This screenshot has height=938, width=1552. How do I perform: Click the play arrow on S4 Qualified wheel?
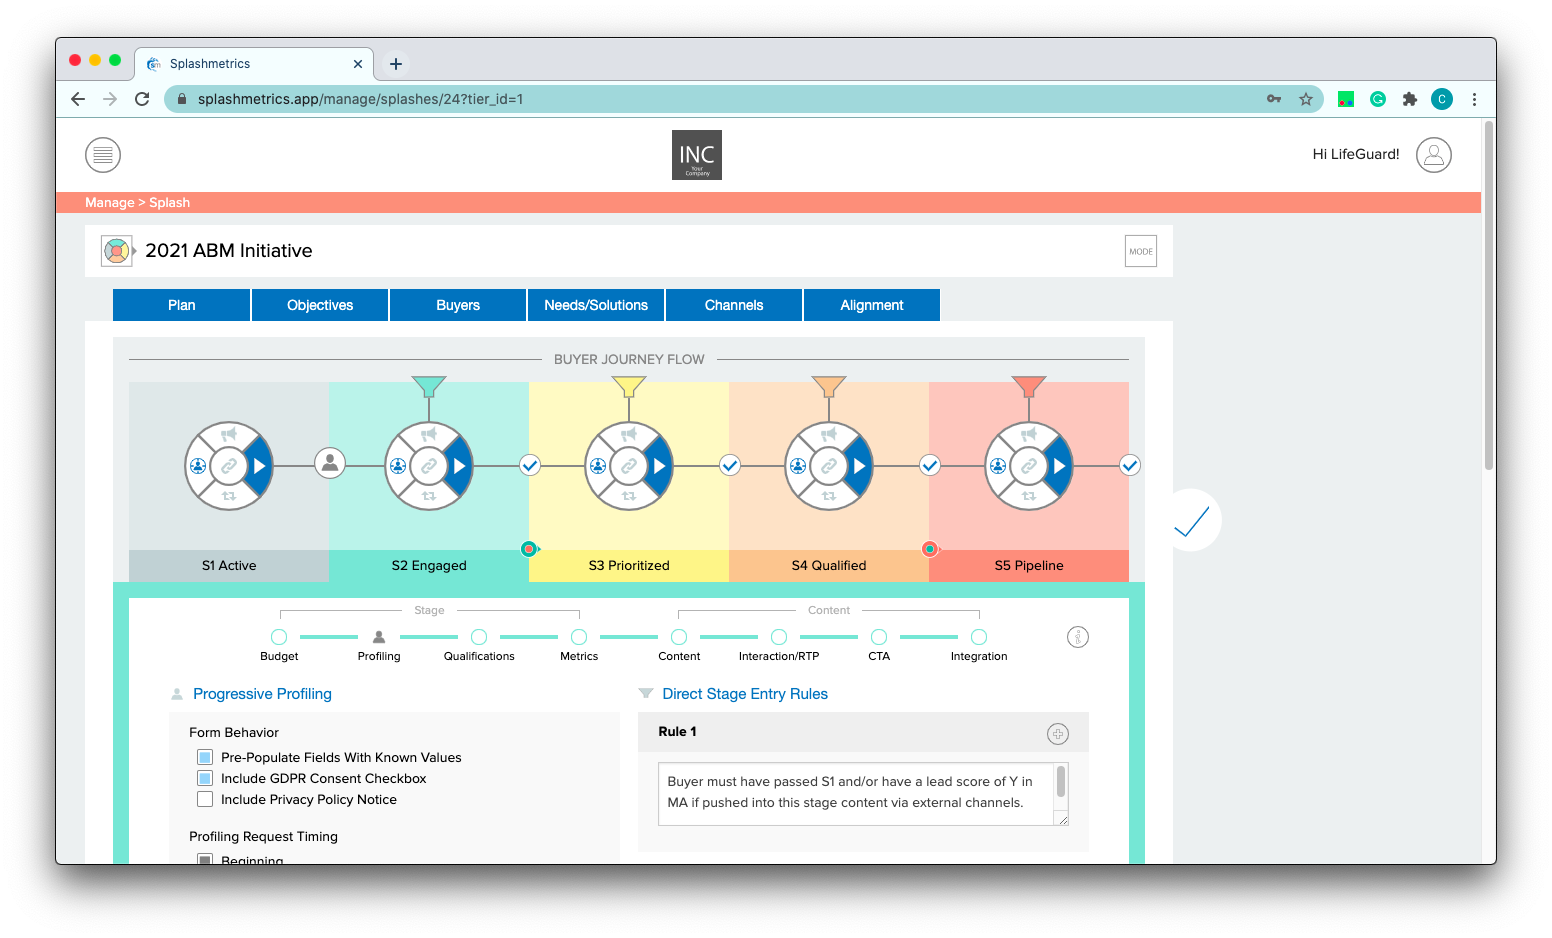pos(860,466)
